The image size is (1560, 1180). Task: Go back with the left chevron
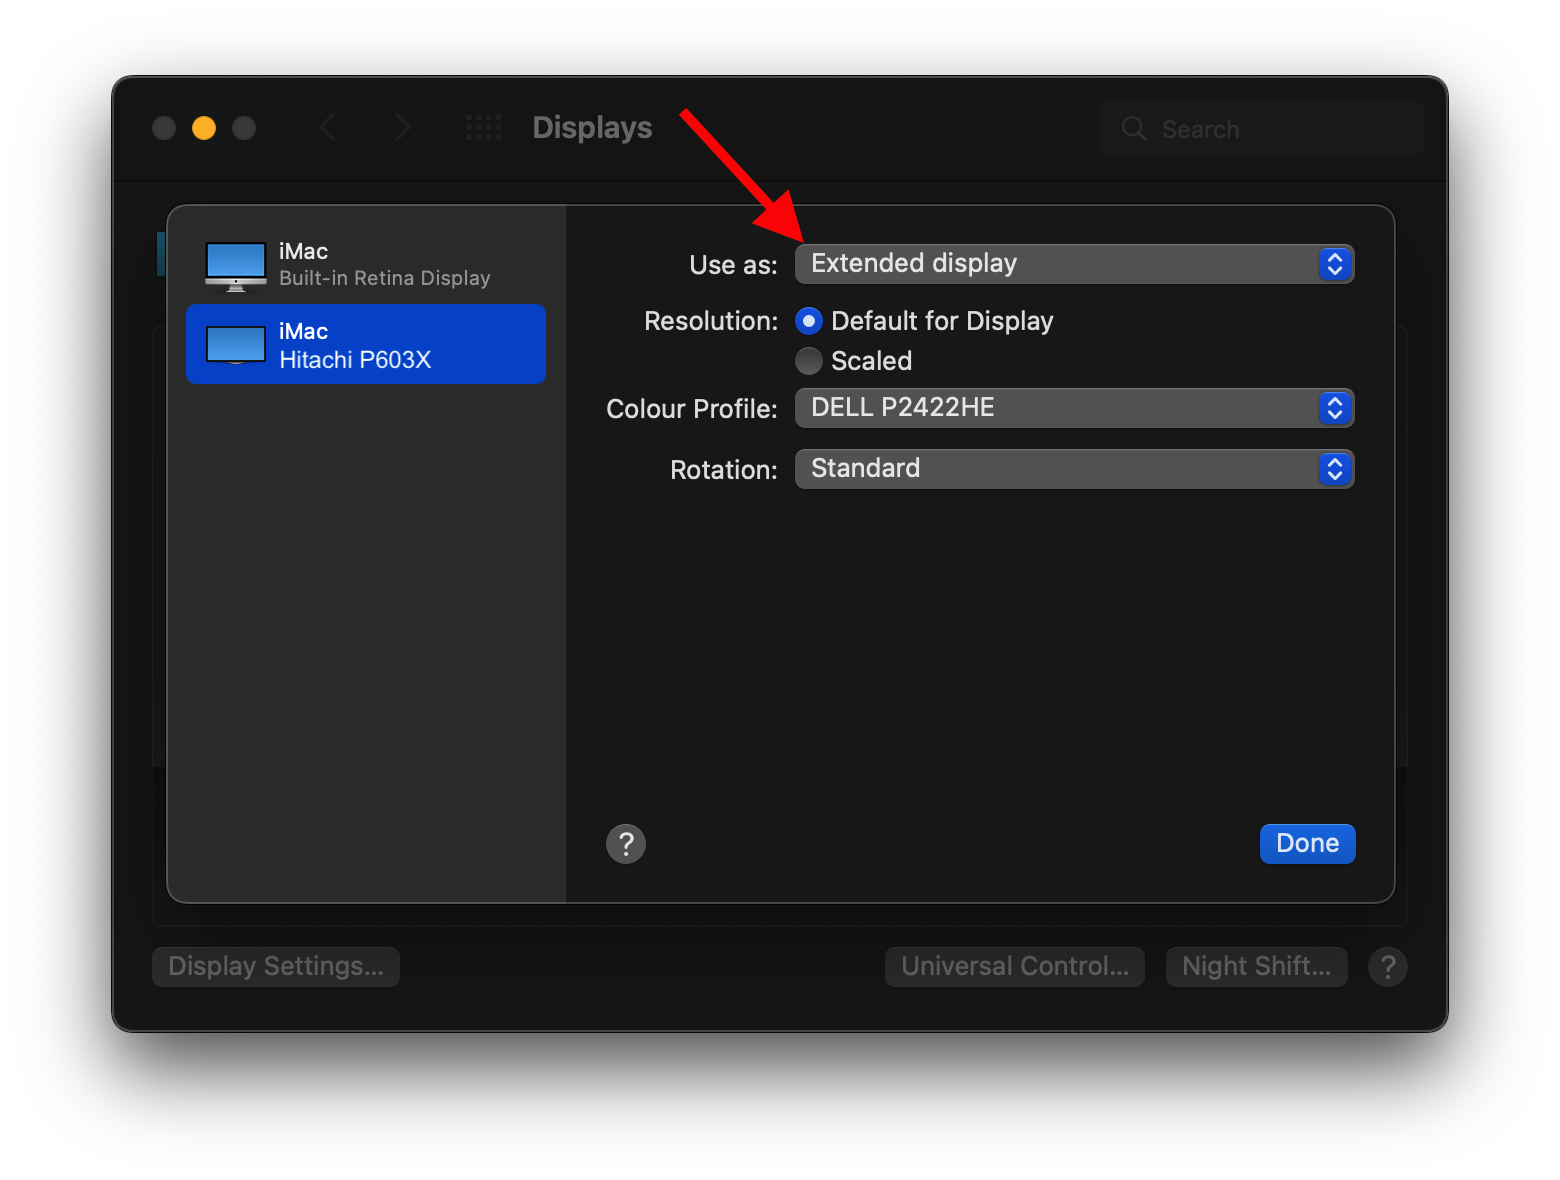click(327, 127)
